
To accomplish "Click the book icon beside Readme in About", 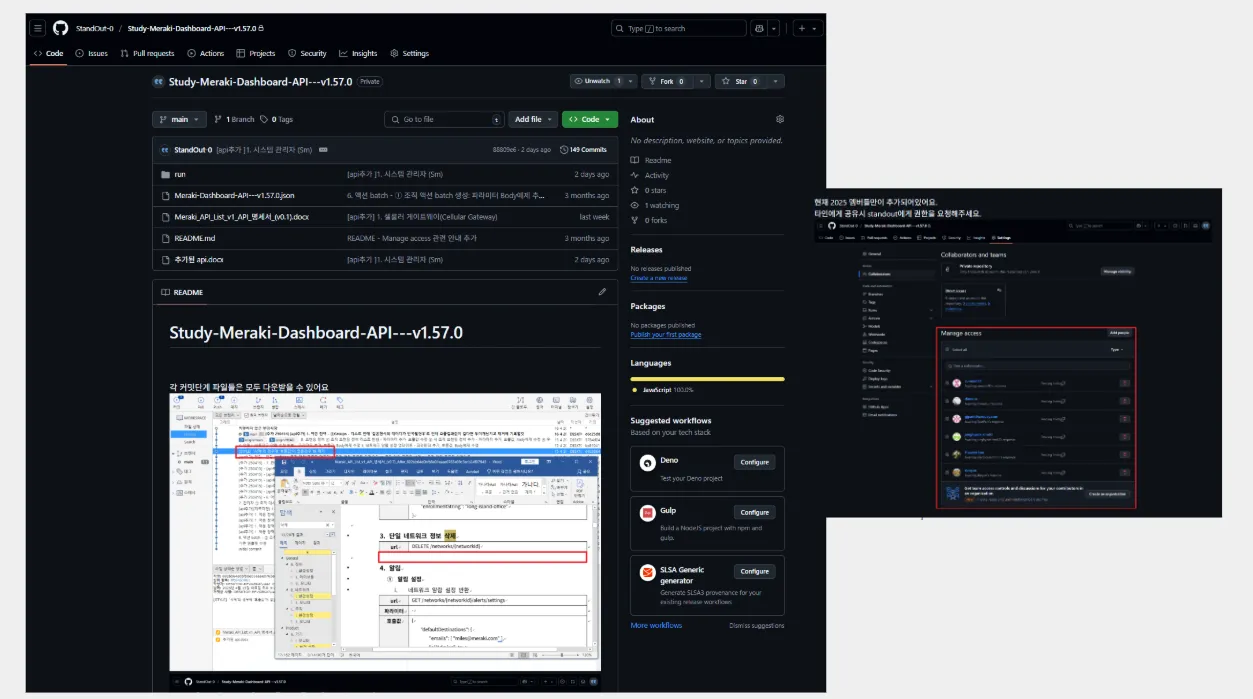I will 635,160.
